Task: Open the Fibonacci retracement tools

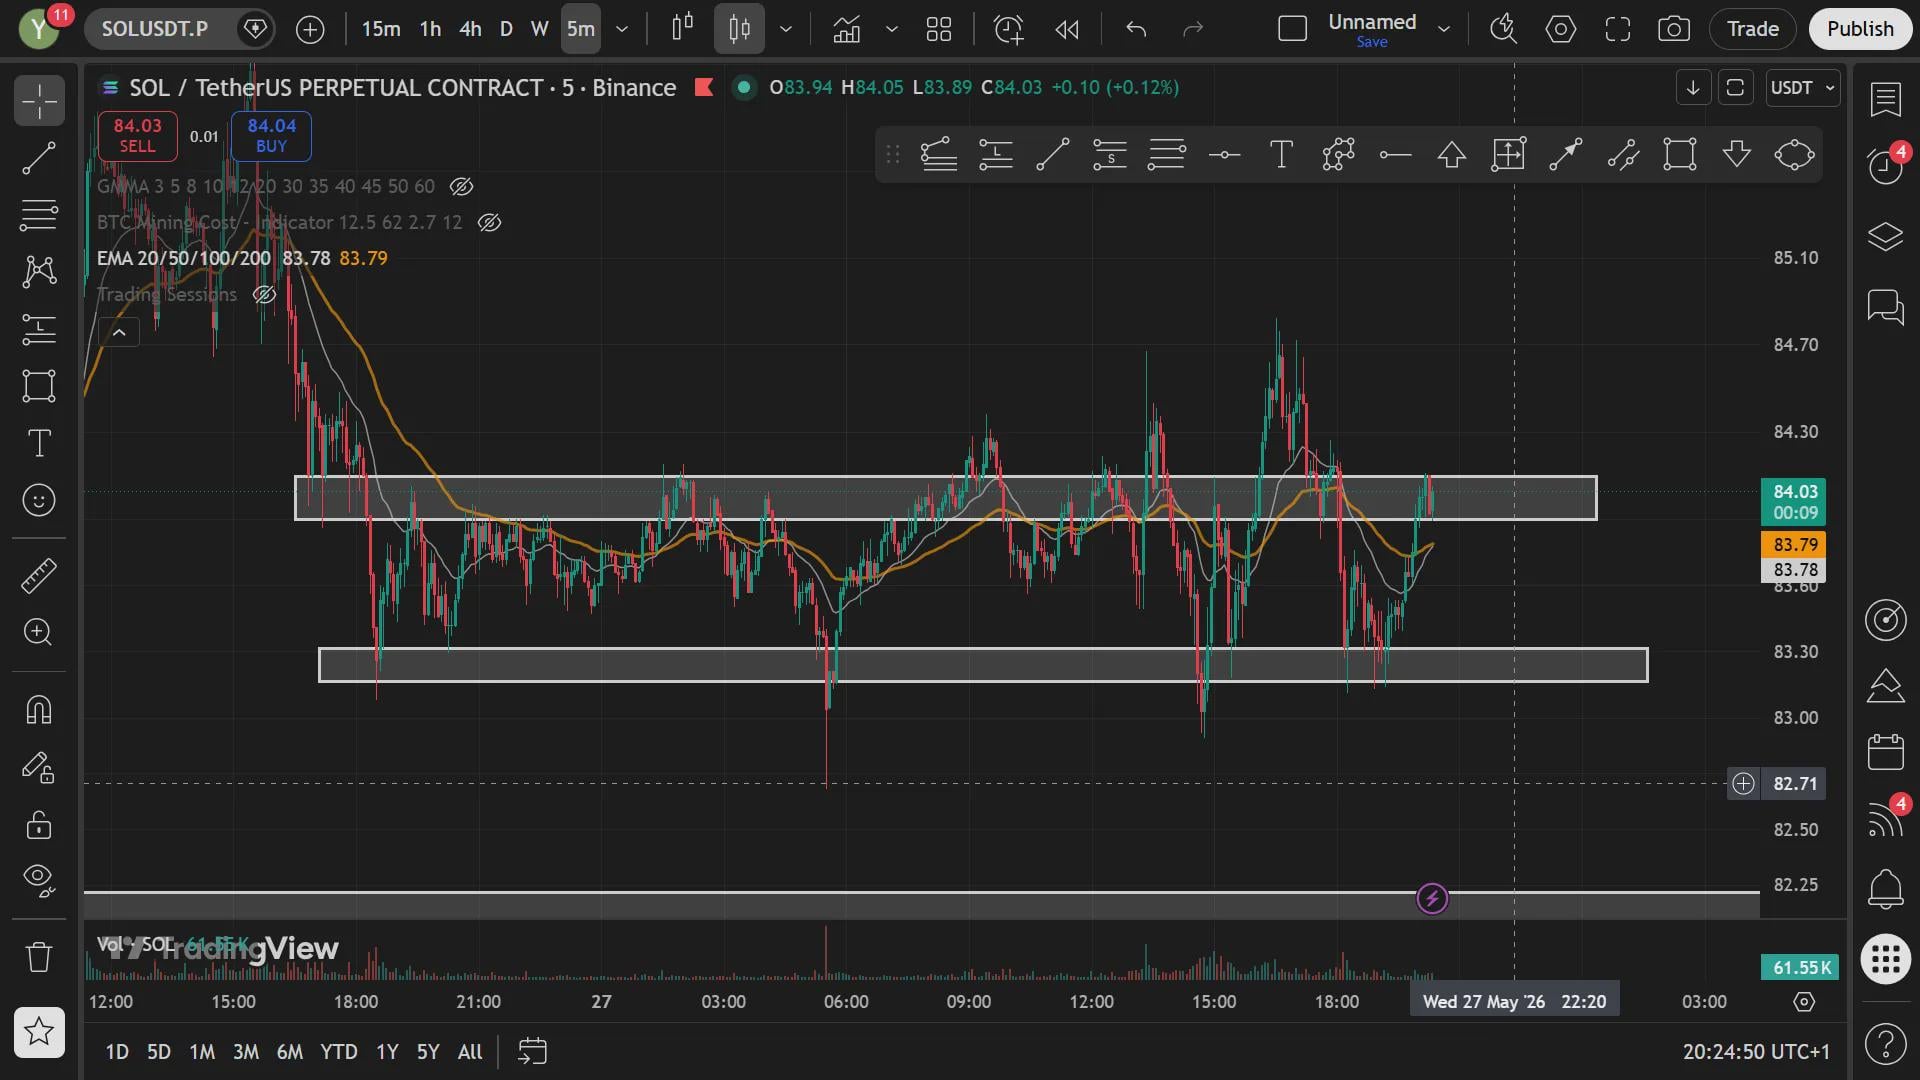Action: (x=39, y=215)
